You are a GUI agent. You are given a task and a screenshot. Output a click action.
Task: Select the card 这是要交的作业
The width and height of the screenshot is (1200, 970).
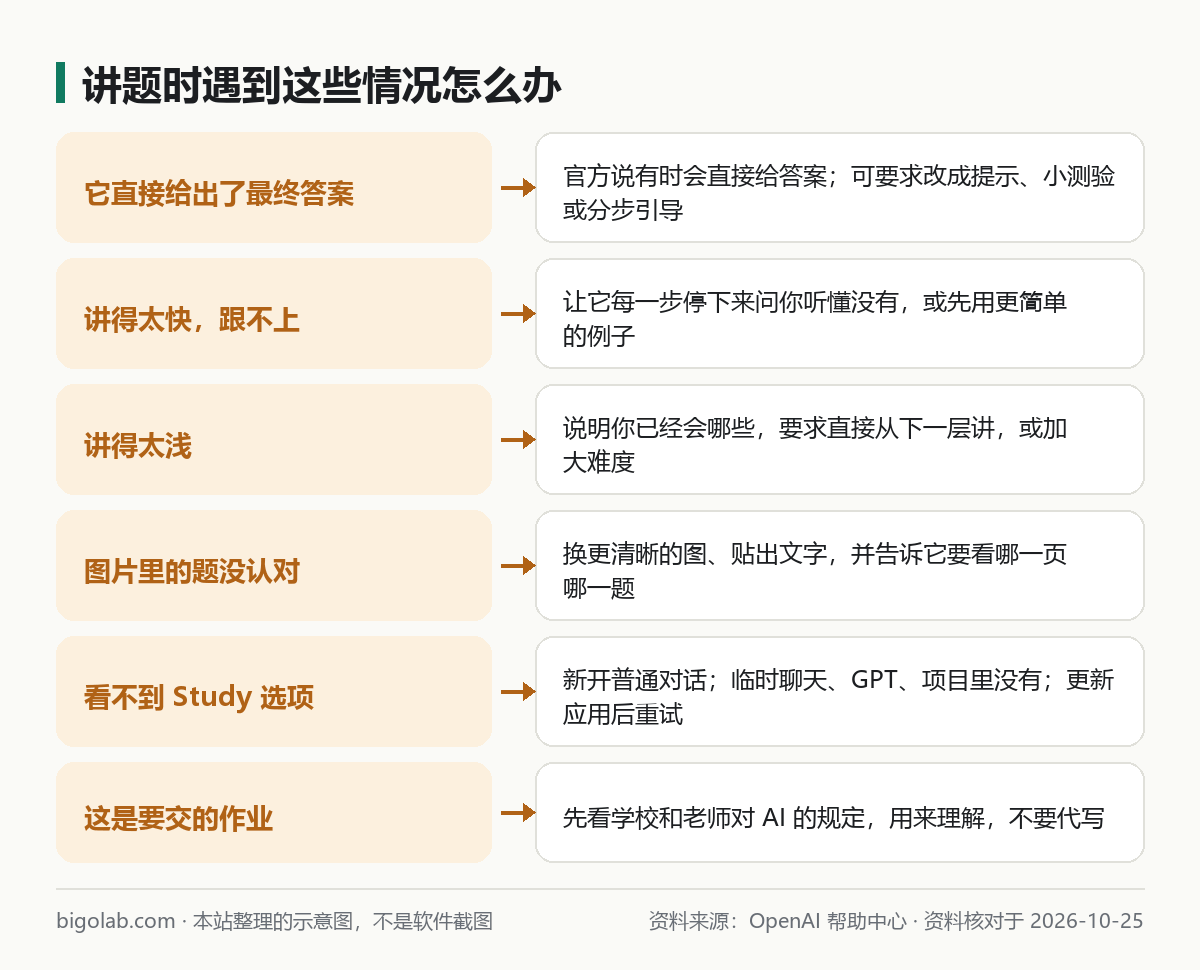click(x=274, y=812)
